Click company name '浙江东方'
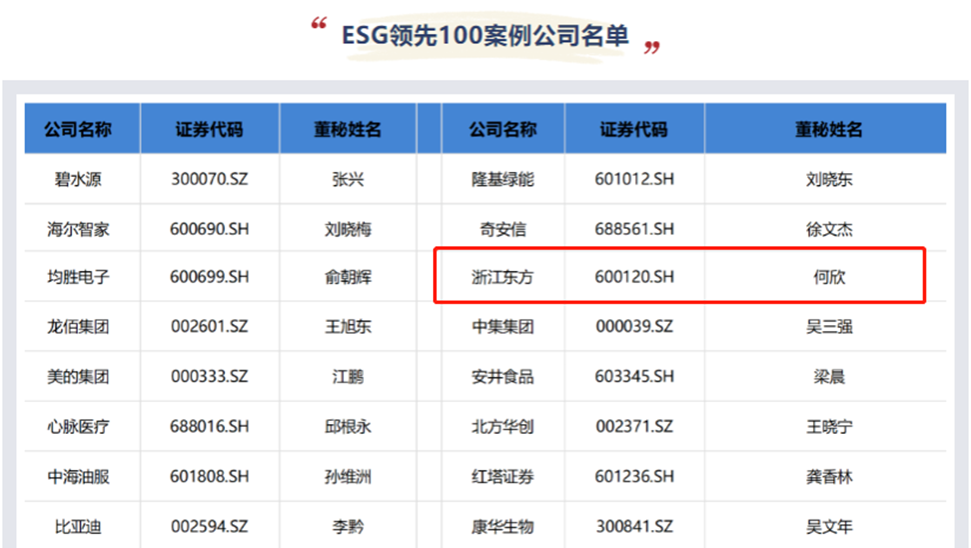 pos(503,277)
